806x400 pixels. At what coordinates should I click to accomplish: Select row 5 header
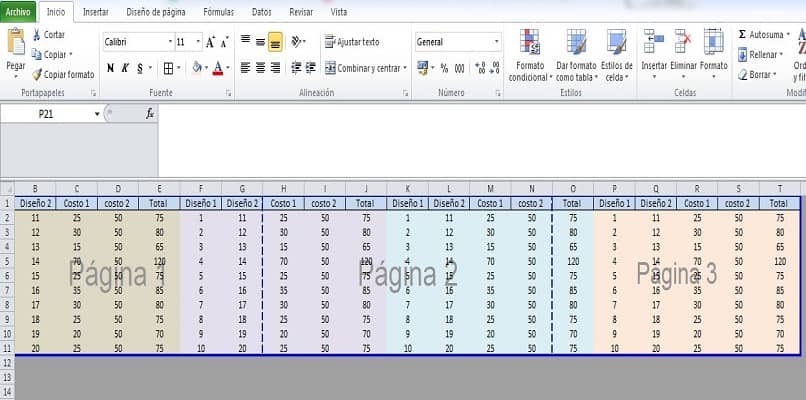(7, 261)
